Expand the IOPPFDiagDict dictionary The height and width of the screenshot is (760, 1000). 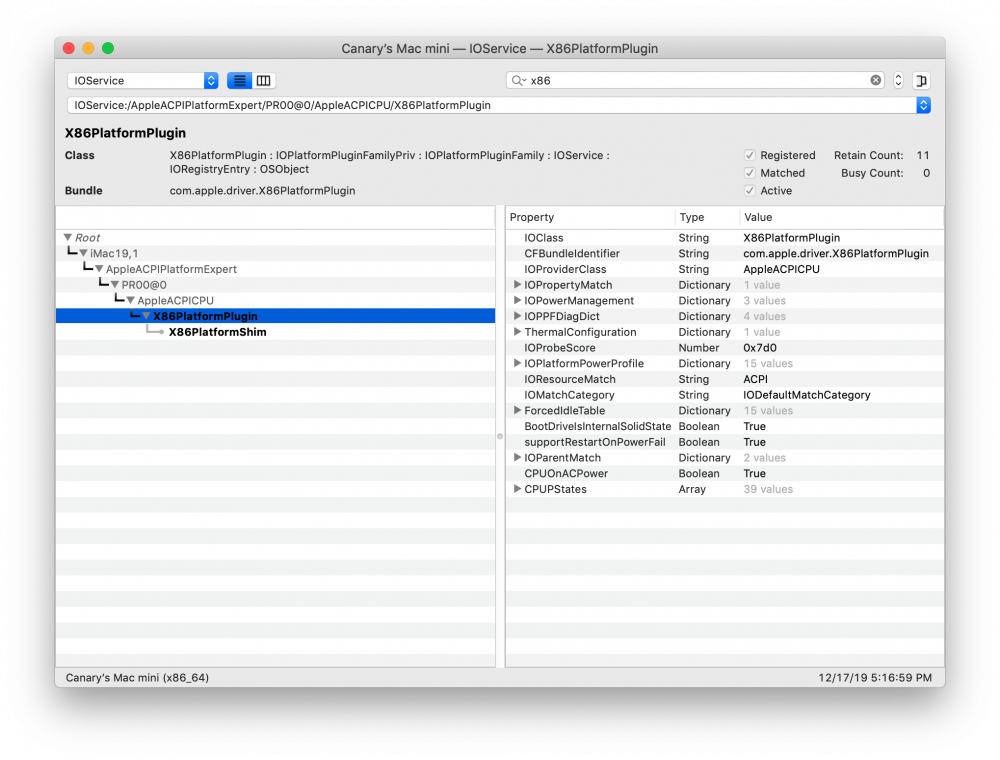pos(517,316)
